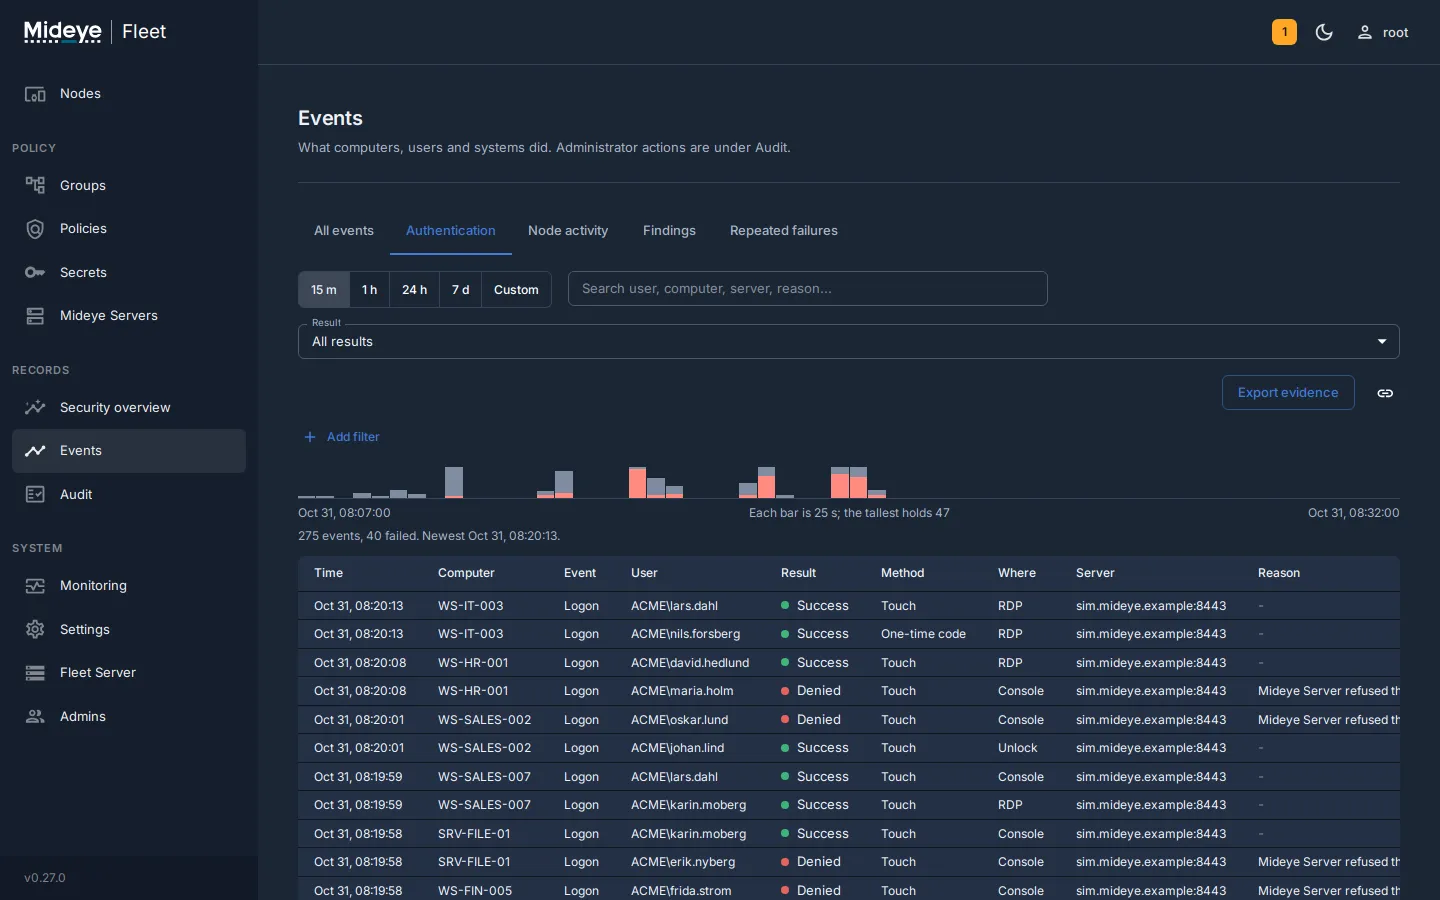
Task: Toggle dark mode with moon icon
Action: tap(1324, 32)
